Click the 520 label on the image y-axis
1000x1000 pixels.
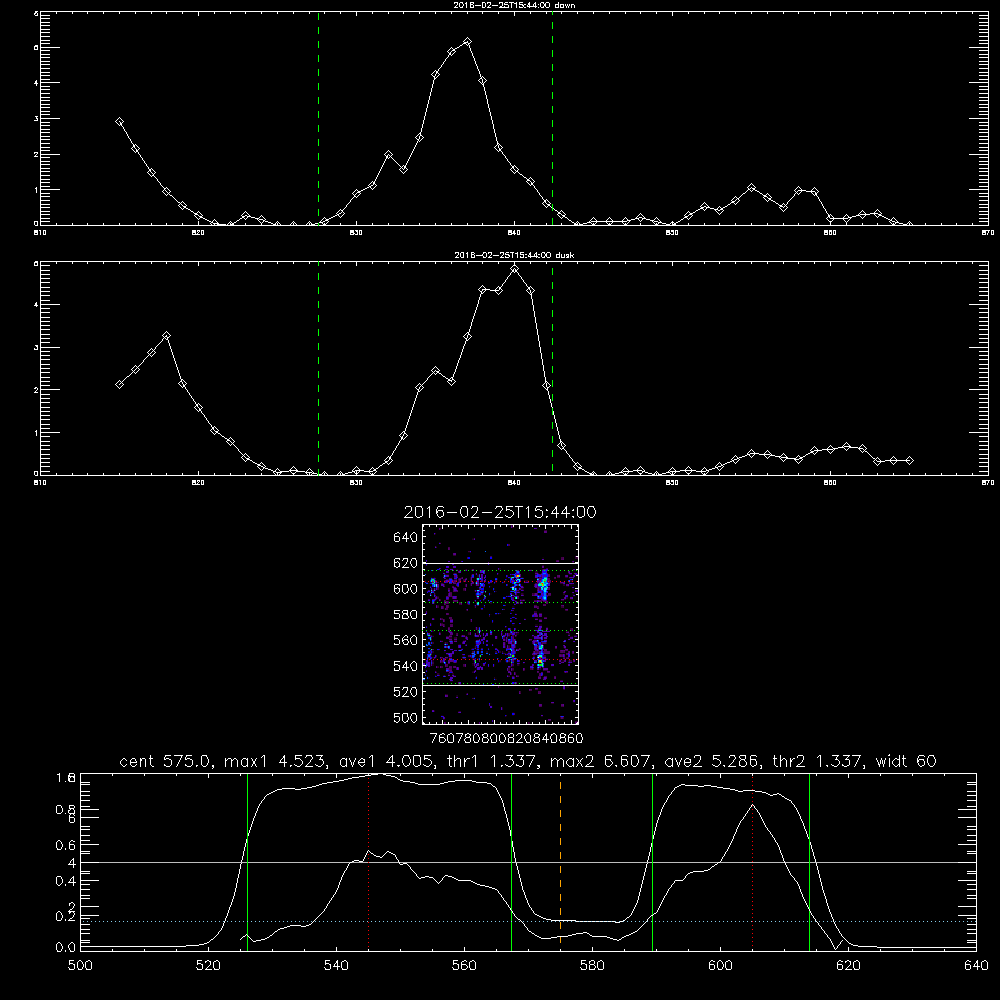tap(406, 692)
